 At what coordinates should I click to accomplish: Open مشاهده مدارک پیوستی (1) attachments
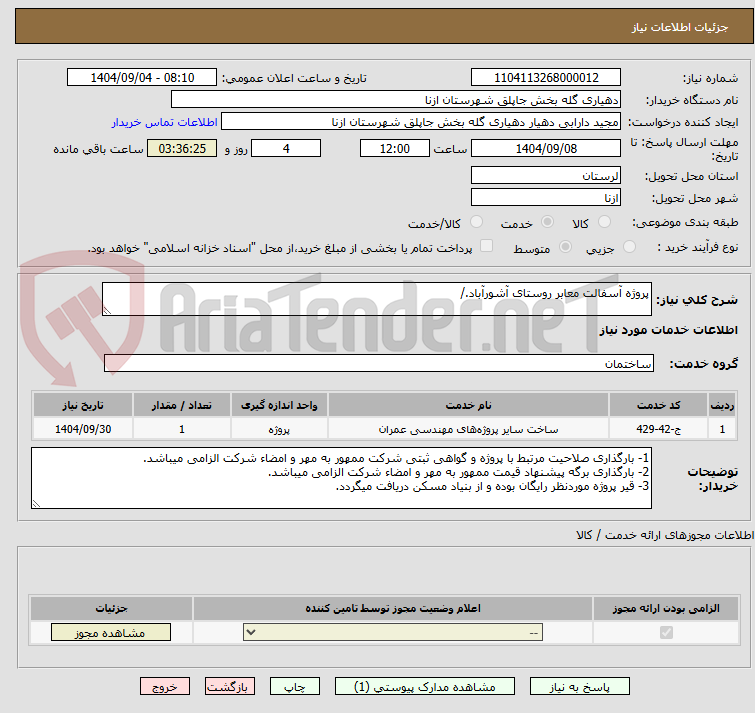point(425,687)
